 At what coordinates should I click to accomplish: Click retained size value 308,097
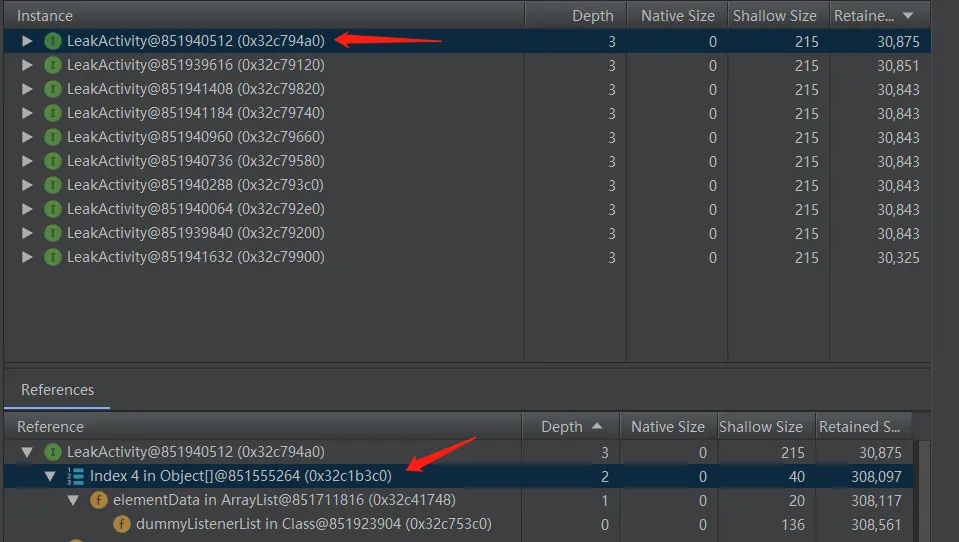point(876,477)
